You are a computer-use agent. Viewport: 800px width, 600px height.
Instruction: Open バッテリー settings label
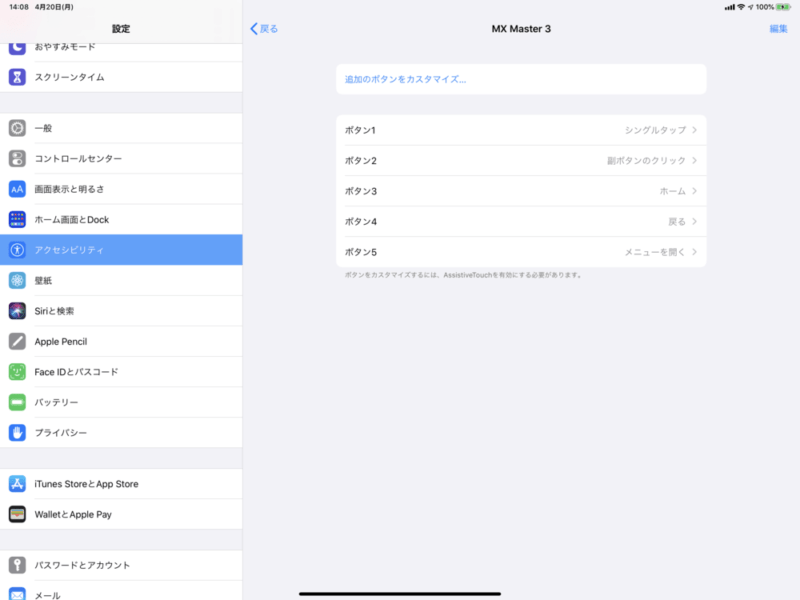pos(56,402)
